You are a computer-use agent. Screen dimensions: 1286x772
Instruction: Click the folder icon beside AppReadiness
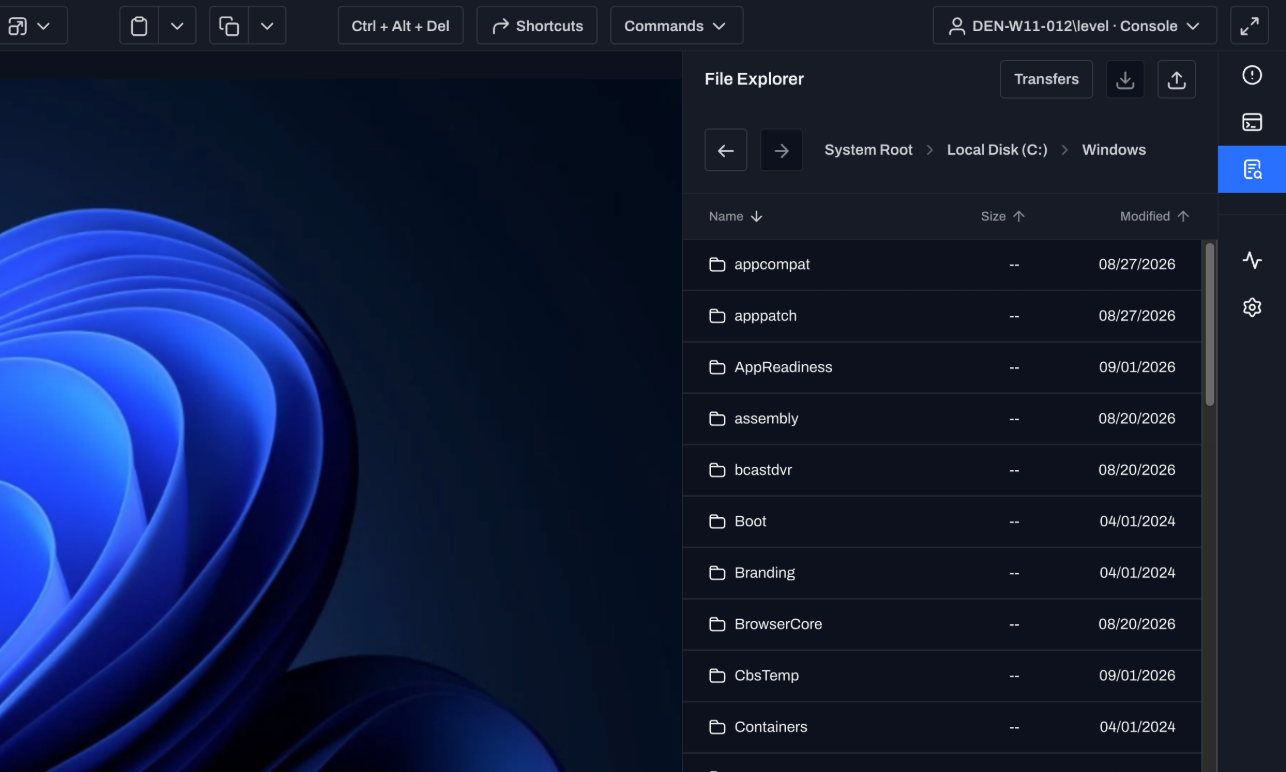[717, 367]
